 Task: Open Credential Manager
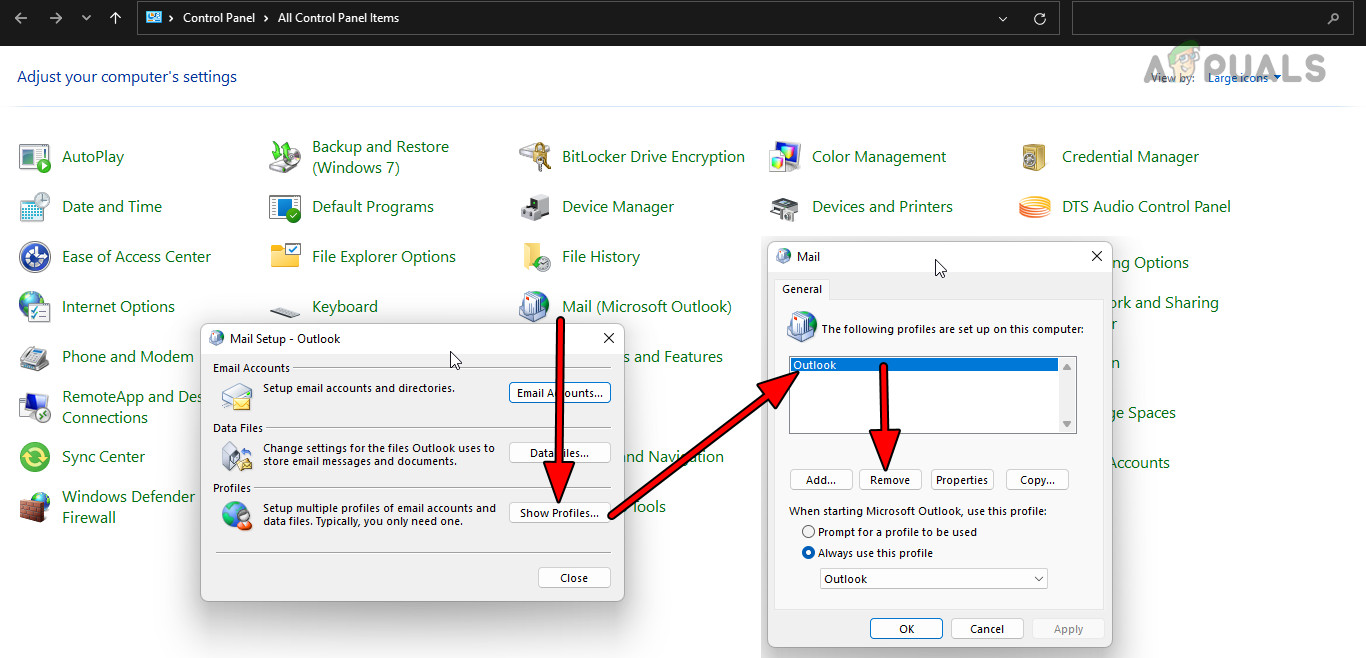[x=1129, y=156]
